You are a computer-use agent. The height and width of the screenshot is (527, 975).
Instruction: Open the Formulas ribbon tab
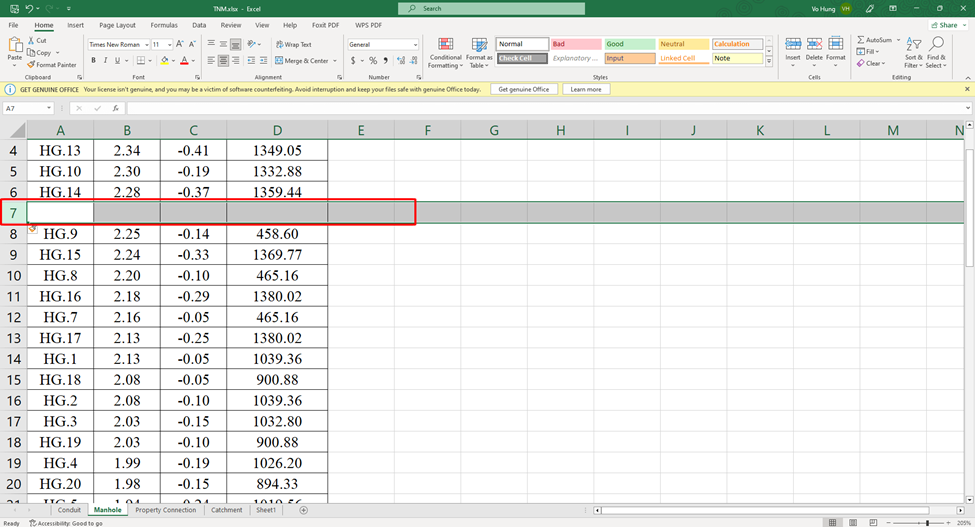tap(163, 25)
